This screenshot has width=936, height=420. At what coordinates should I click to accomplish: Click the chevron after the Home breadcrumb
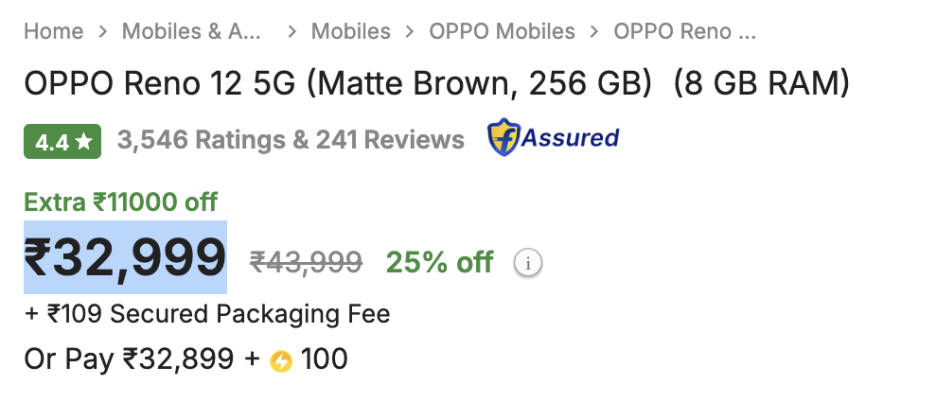click(103, 32)
